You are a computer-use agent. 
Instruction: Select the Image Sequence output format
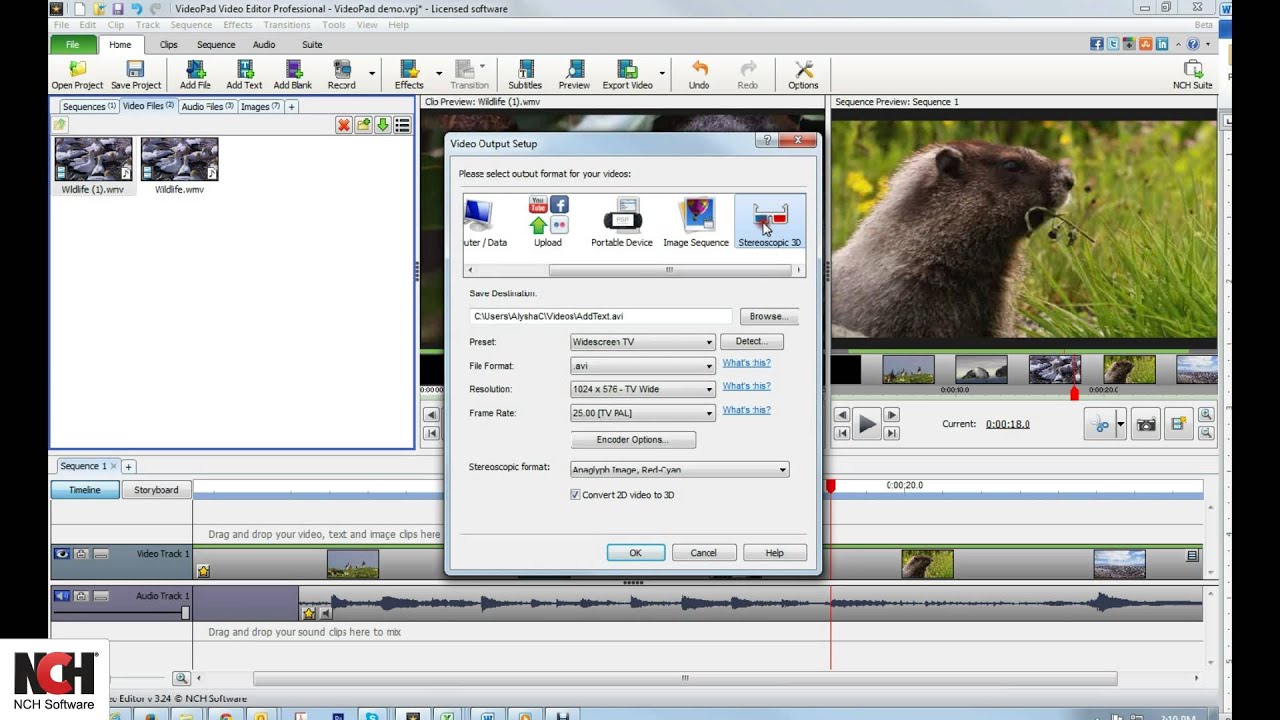696,222
